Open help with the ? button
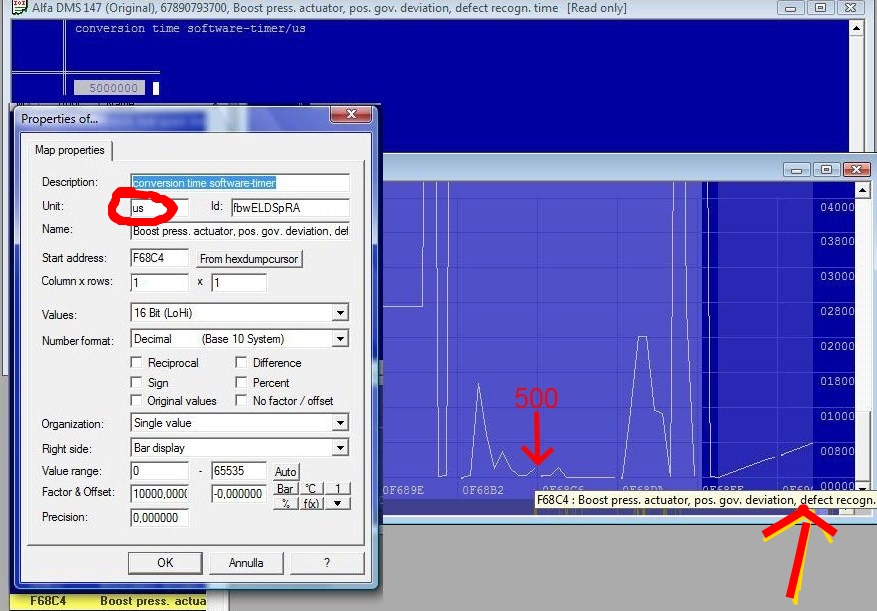 coord(327,563)
